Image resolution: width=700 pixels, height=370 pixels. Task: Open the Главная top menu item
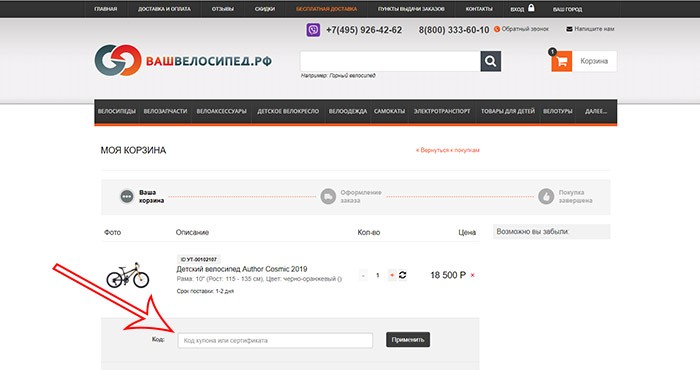(x=106, y=9)
